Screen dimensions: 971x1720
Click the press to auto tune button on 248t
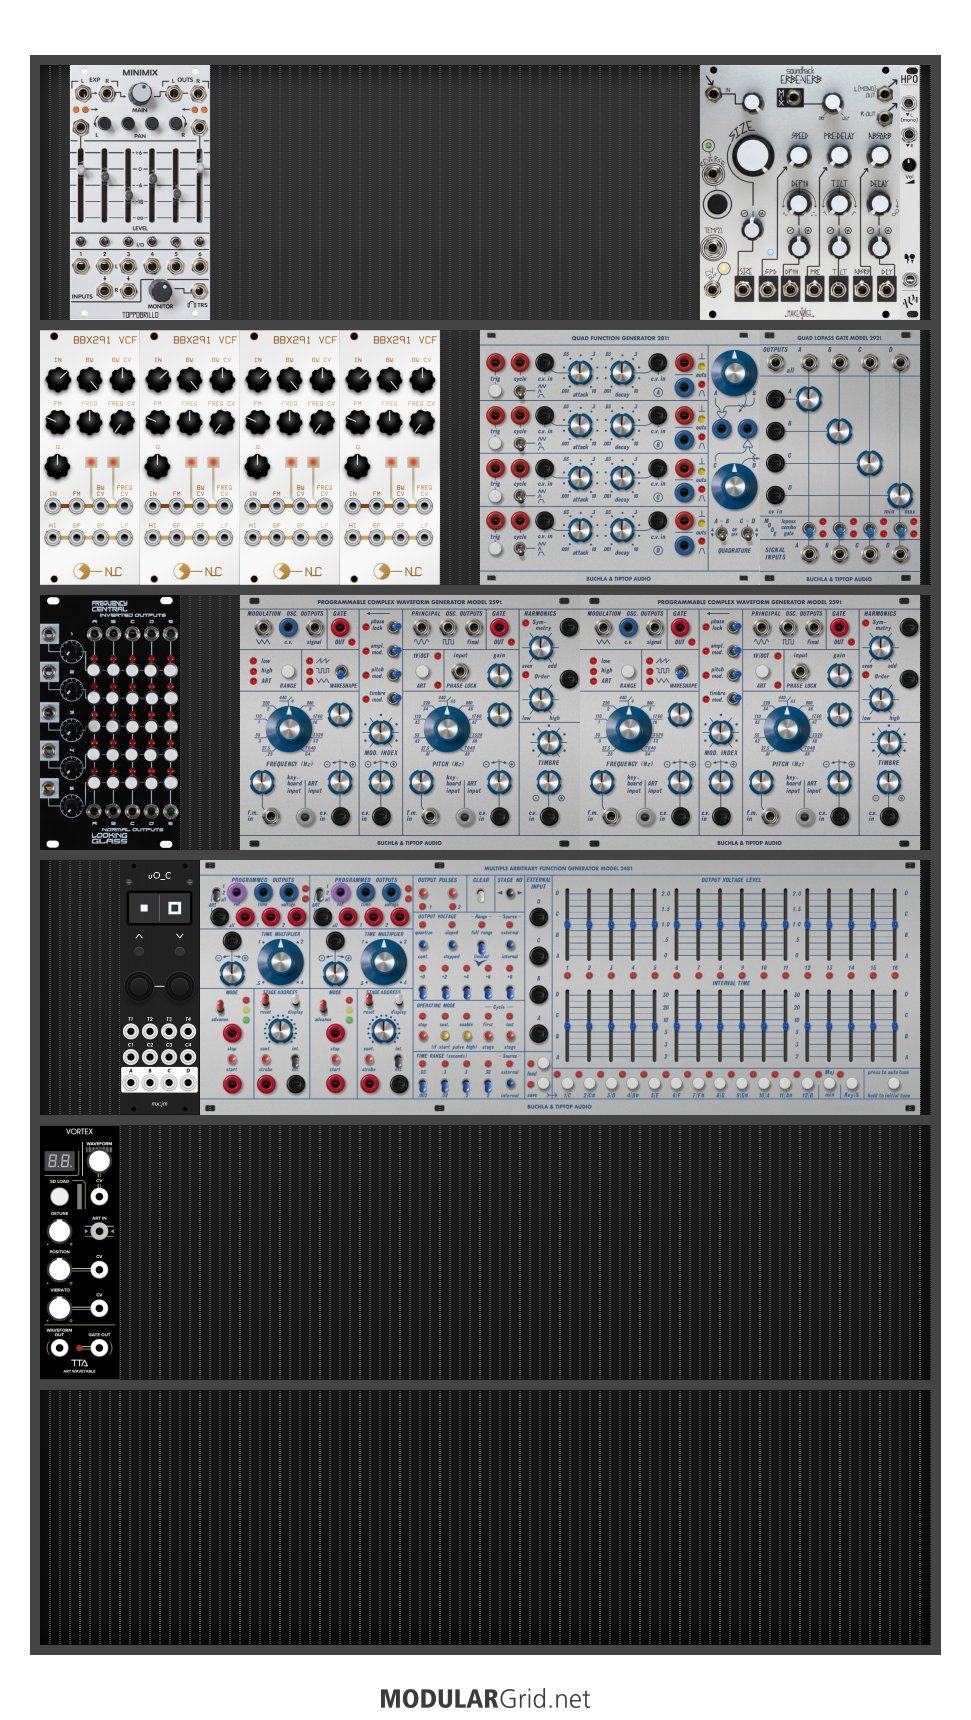click(x=893, y=1083)
